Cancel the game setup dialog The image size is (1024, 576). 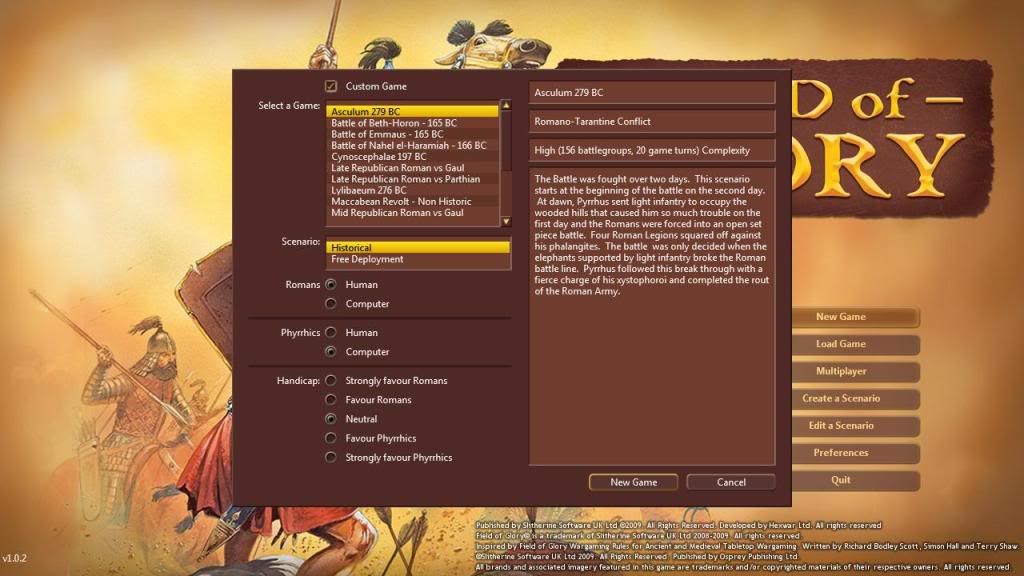[x=731, y=482]
